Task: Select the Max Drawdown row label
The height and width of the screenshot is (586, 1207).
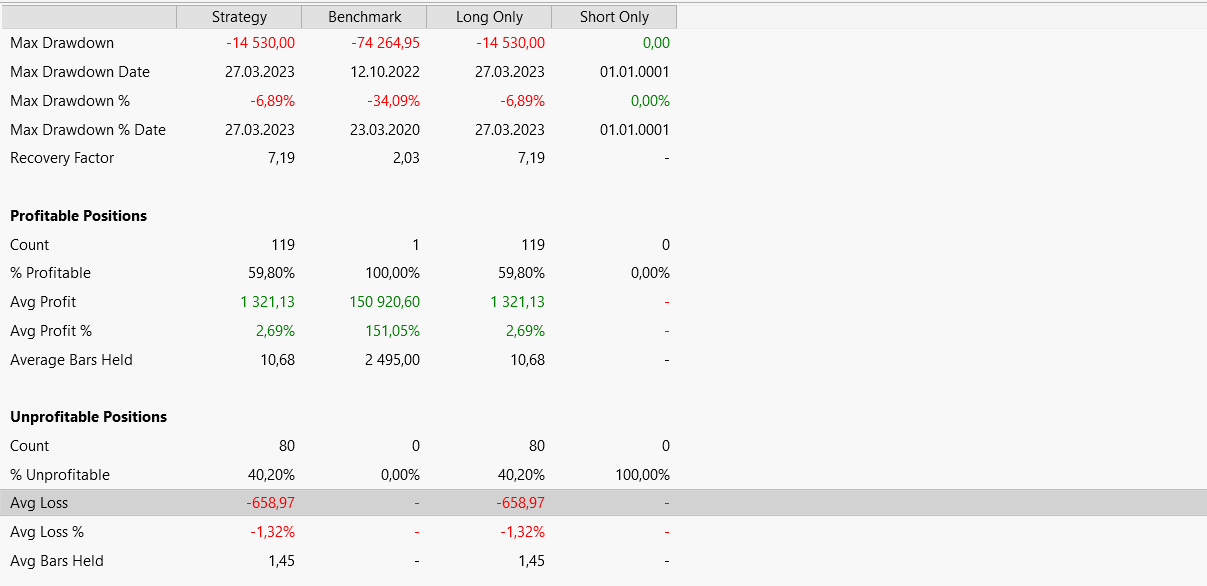Action: click(x=62, y=43)
